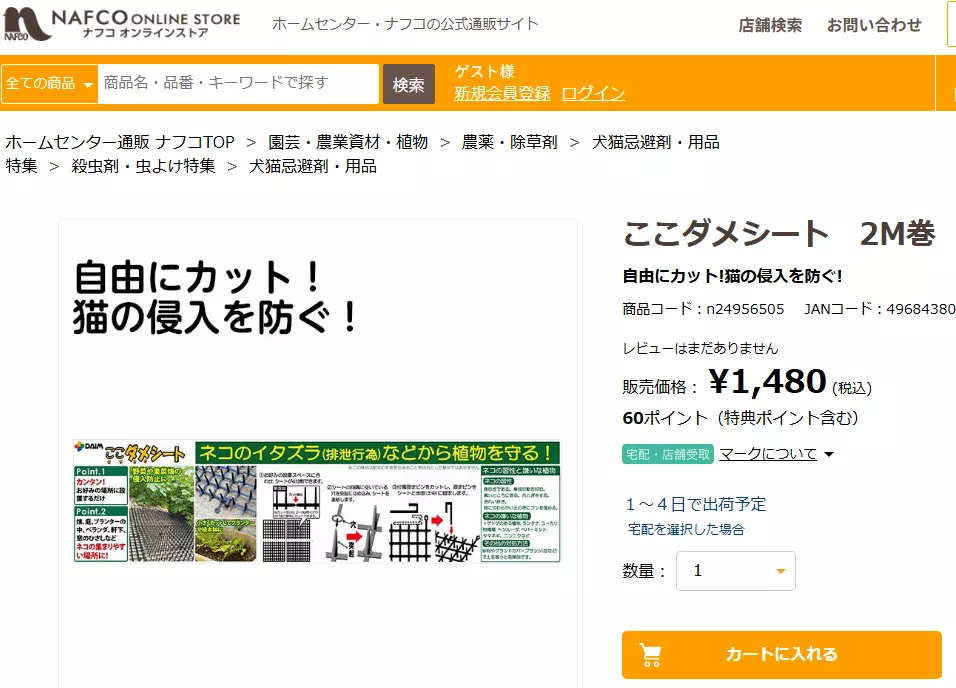The height and width of the screenshot is (688, 956).
Task: Open the お問い合わせ contact page
Action: click(874, 25)
